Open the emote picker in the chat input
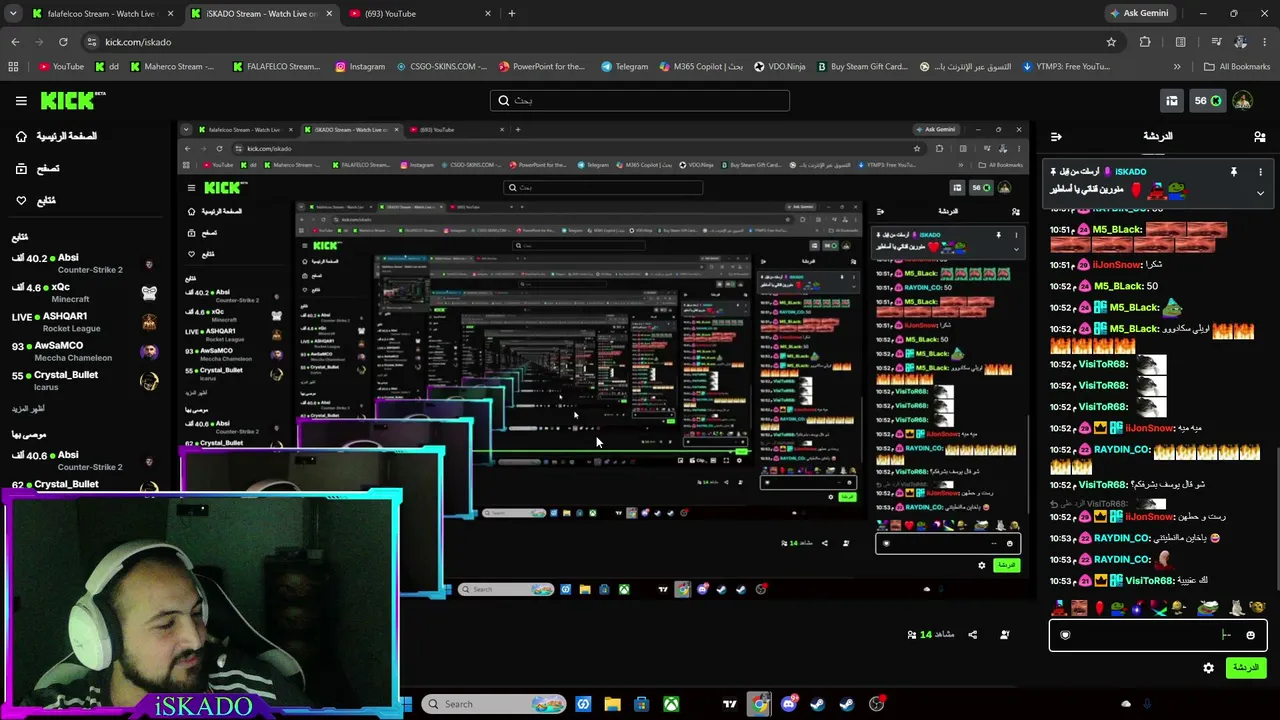1280x720 pixels. 1250,635
